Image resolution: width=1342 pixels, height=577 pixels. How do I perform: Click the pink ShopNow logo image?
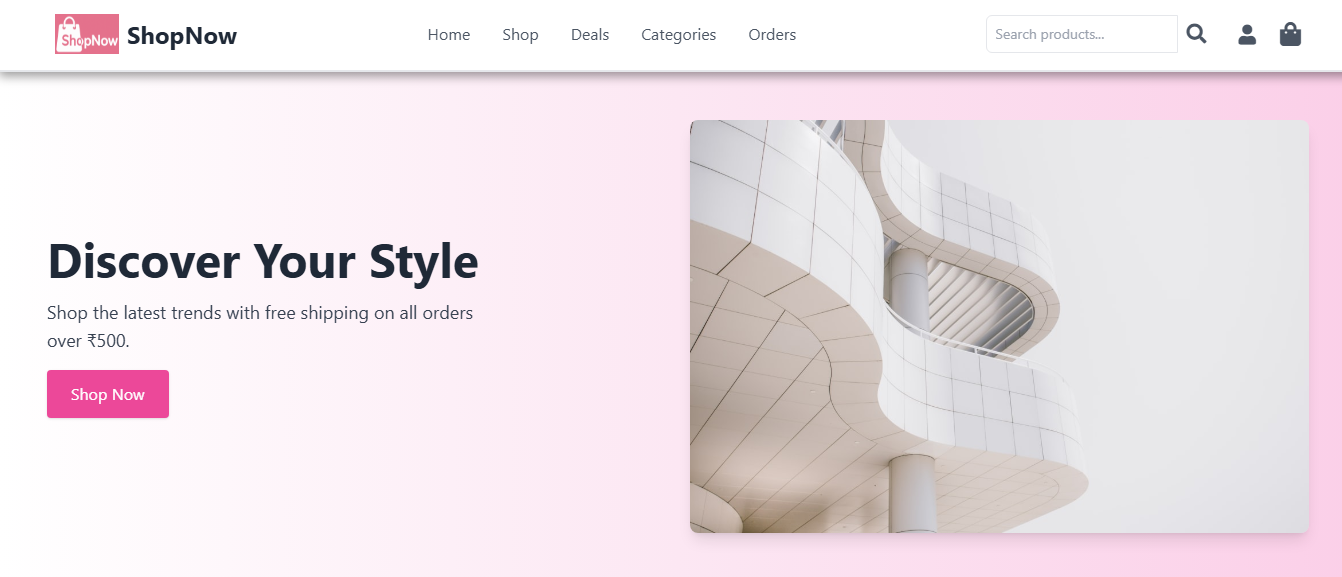coord(87,35)
